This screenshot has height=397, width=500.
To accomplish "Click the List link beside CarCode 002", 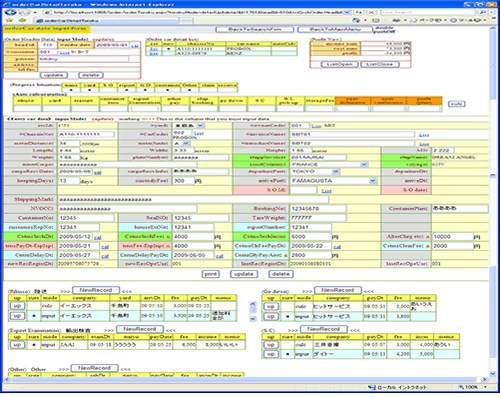I will (x=199, y=133).
